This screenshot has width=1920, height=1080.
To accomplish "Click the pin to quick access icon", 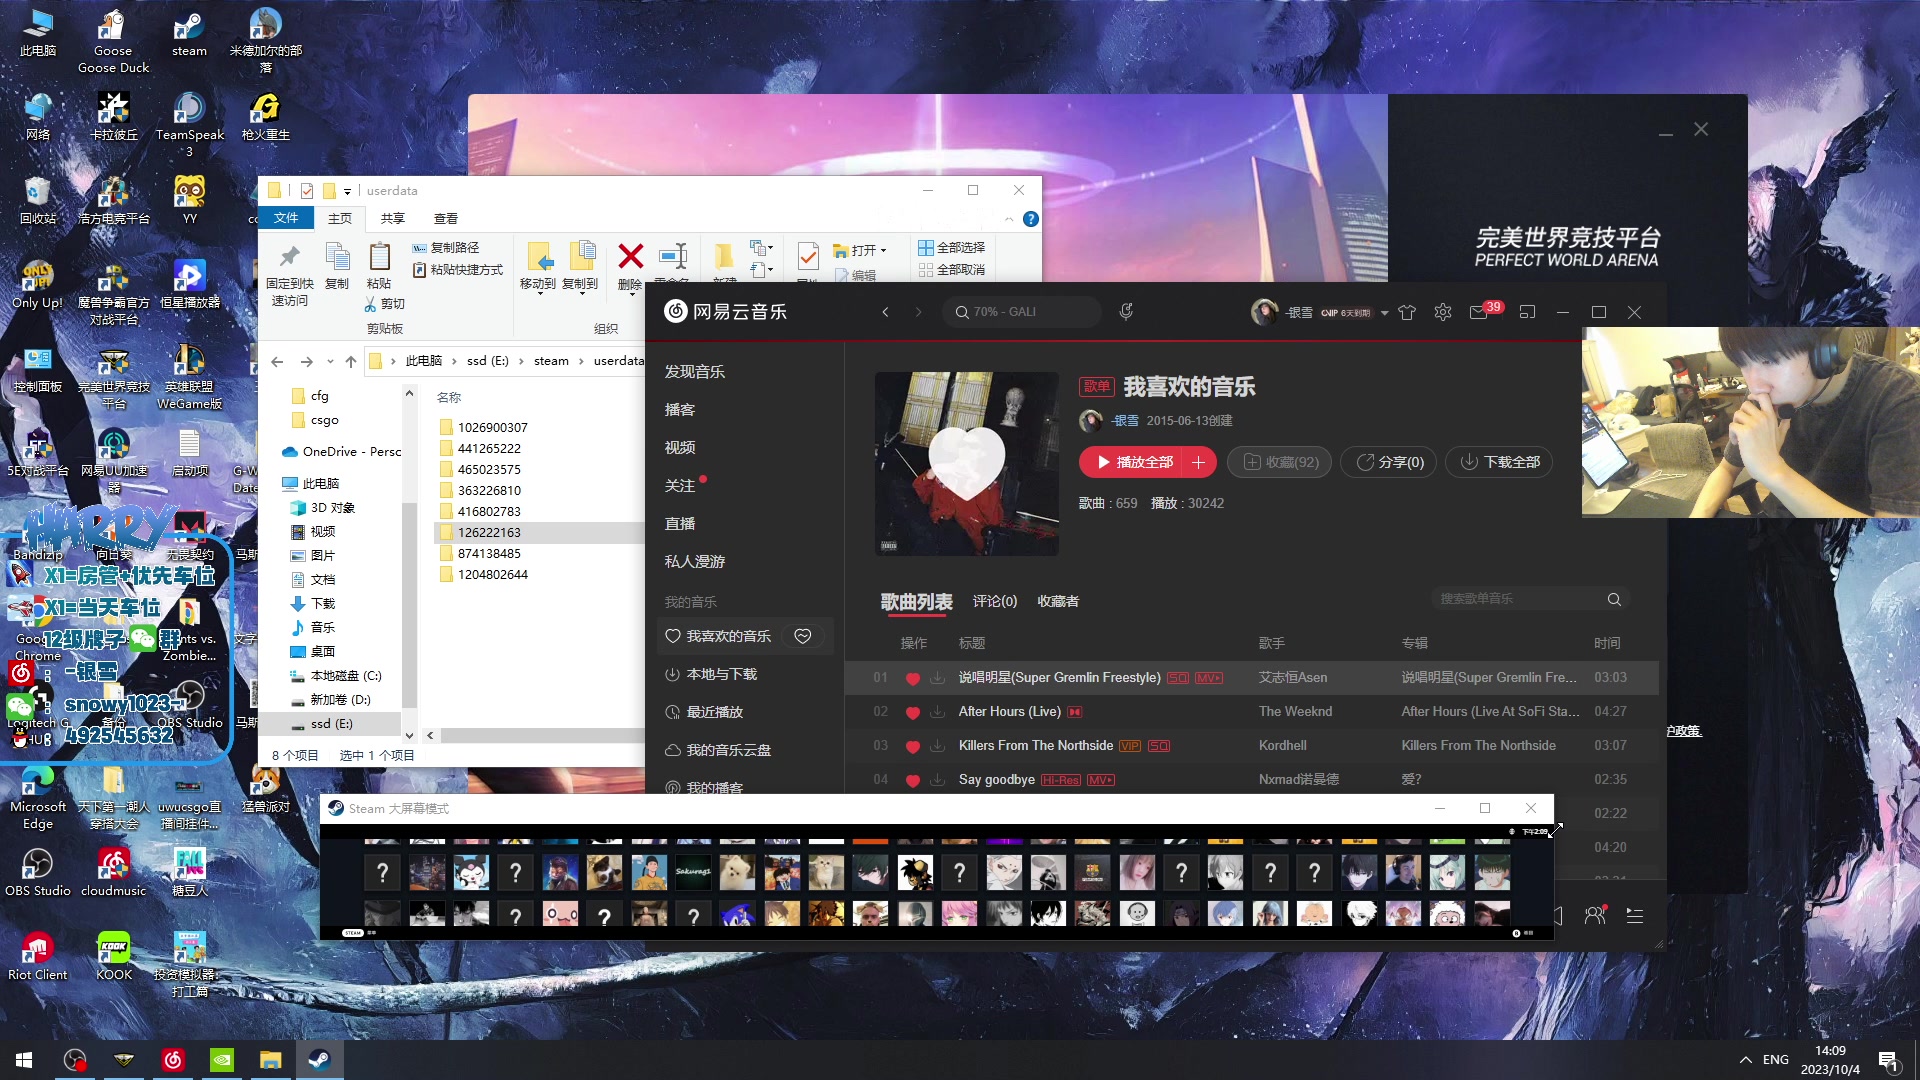I will (290, 257).
